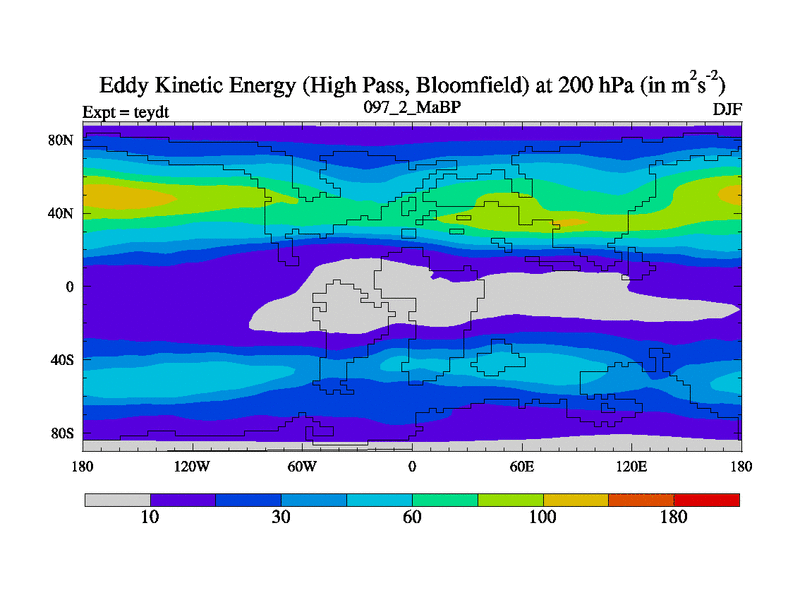Click the colorbar label 100

tap(543, 517)
